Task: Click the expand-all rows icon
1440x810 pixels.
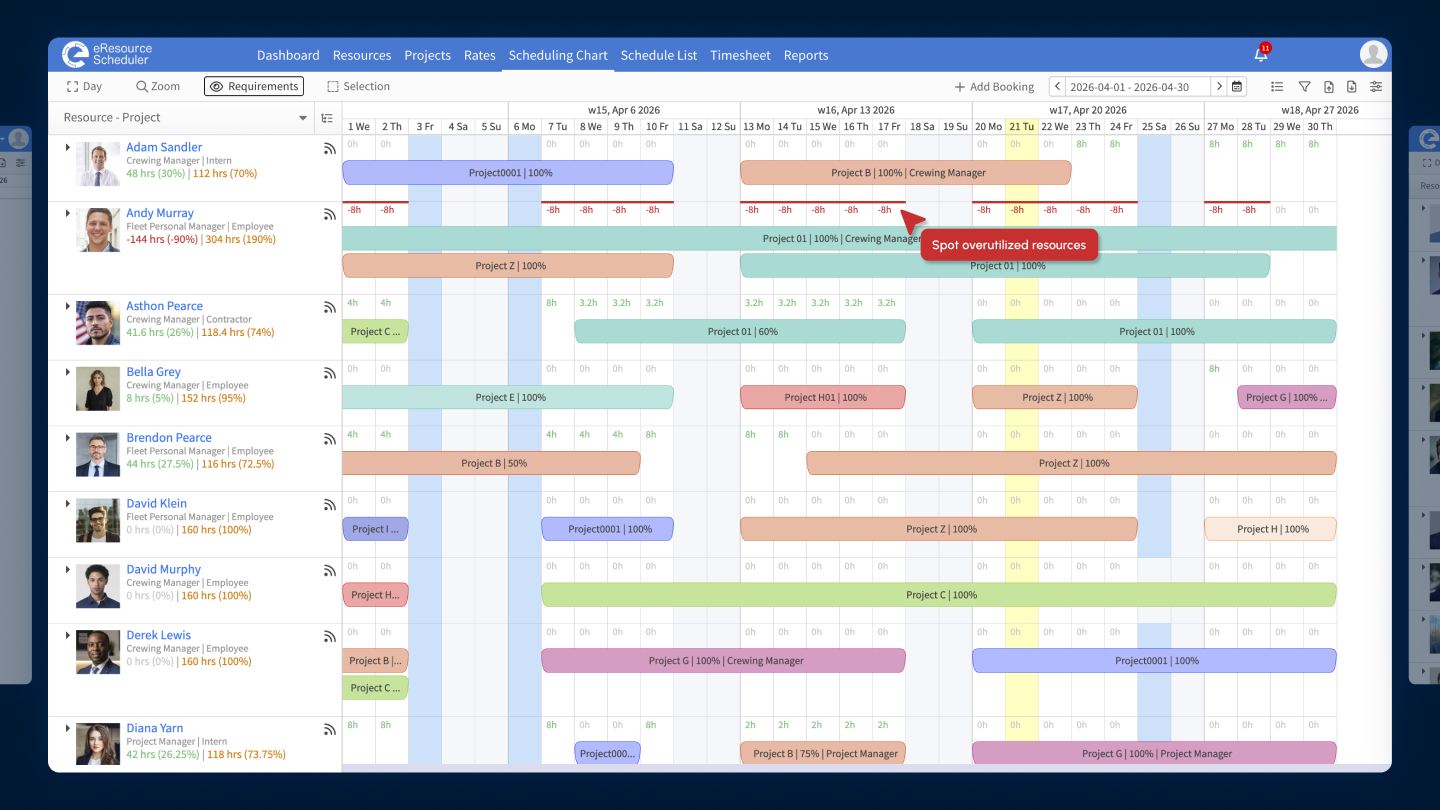Action: tap(327, 118)
